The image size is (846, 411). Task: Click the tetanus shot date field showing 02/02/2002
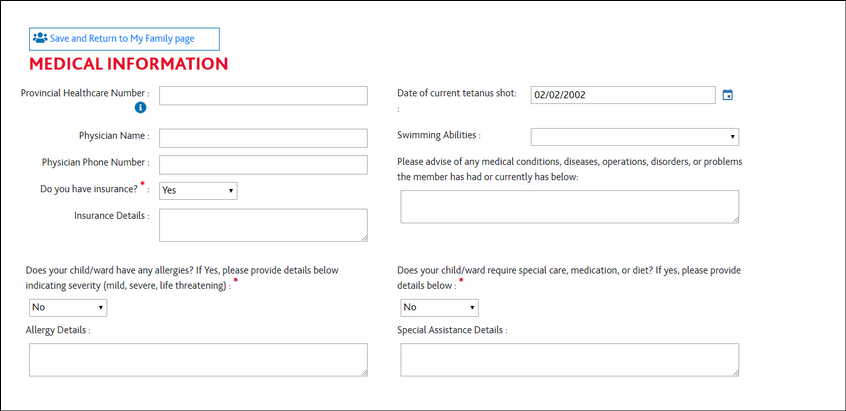click(623, 95)
